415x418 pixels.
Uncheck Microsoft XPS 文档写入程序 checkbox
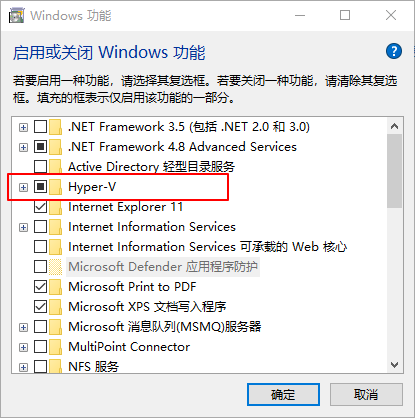click(40, 307)
